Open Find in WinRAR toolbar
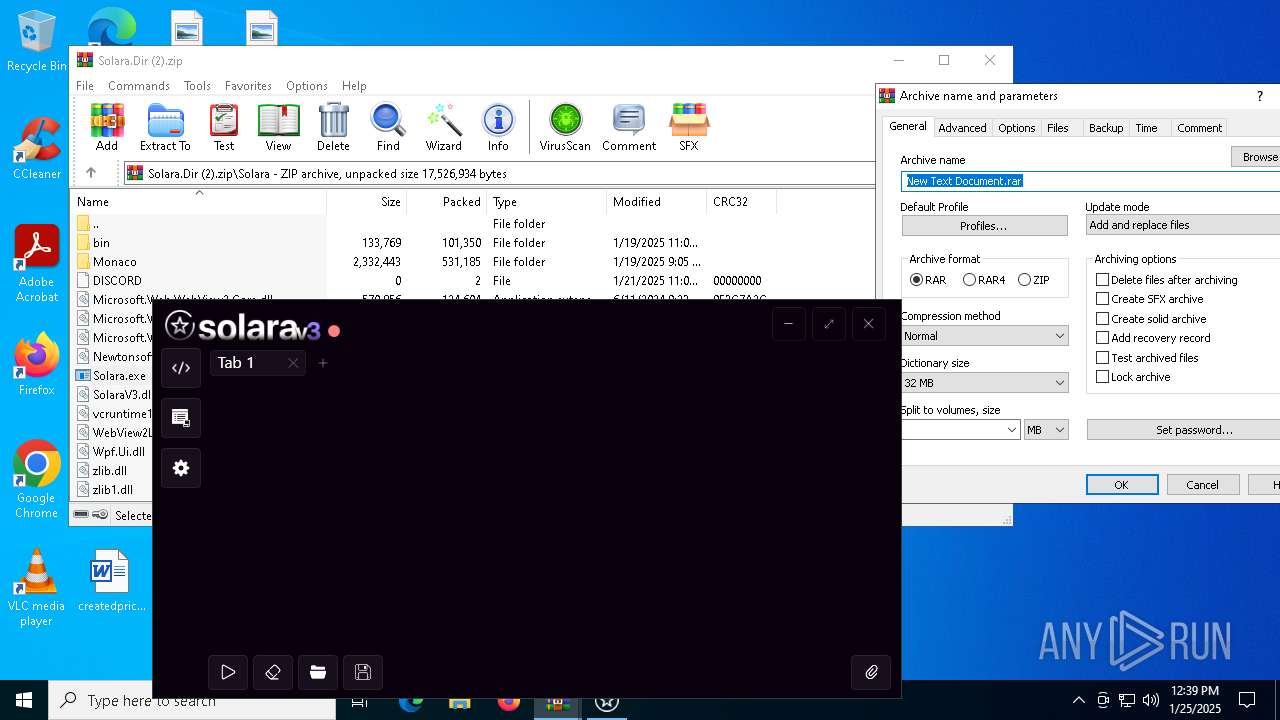 pos(388,127)
